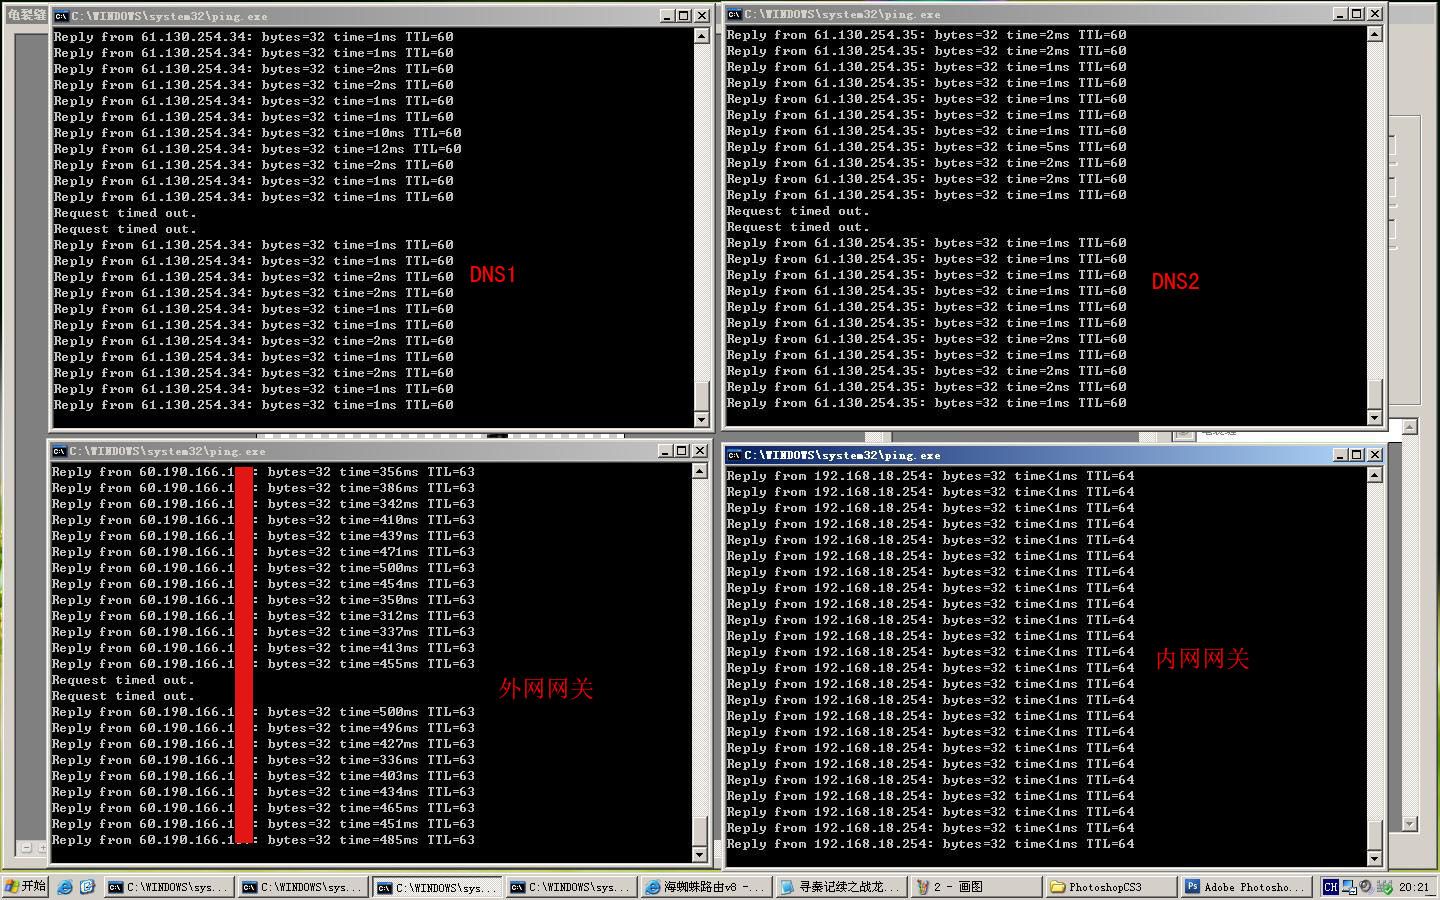This screenshot has width=1440, height=900.
Task: Click scroll-down arrow in 61.130.254.34 ping window
Action: 701,420
